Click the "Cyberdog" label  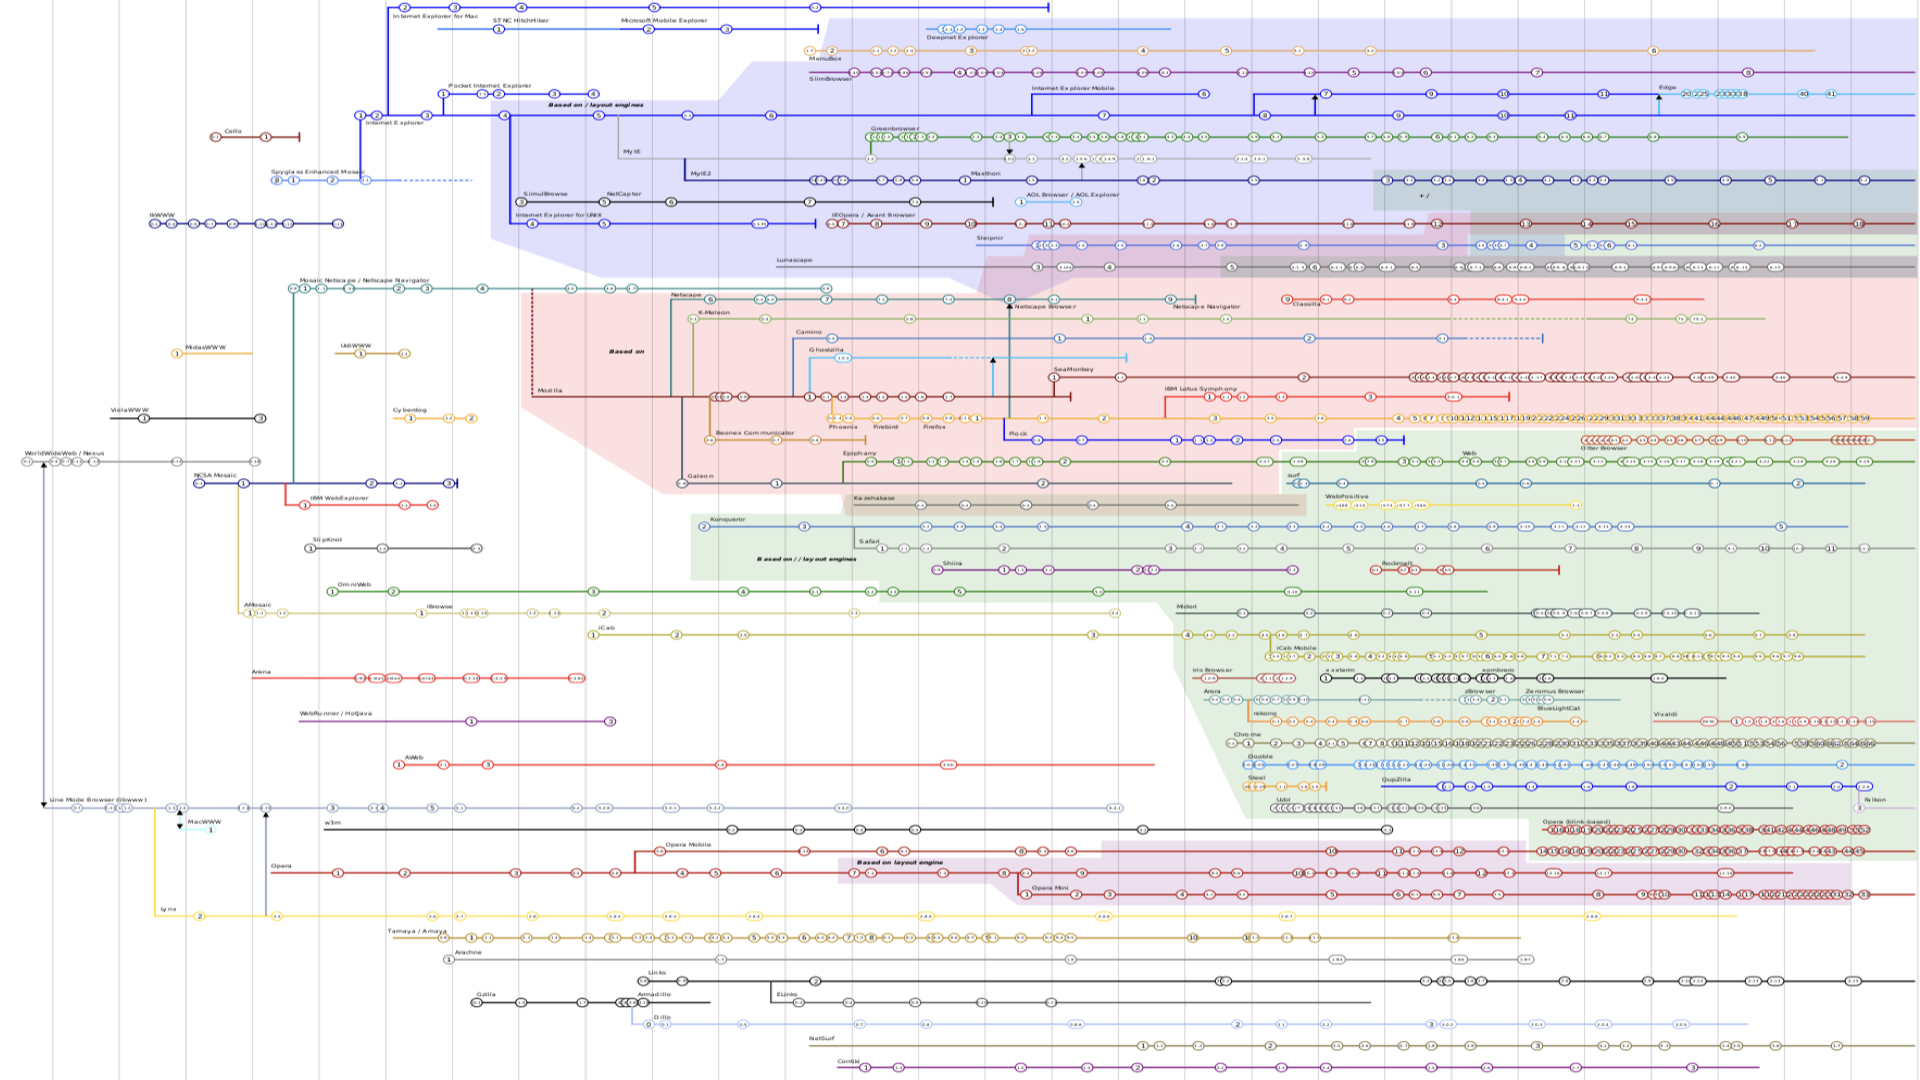coord(410,410)
